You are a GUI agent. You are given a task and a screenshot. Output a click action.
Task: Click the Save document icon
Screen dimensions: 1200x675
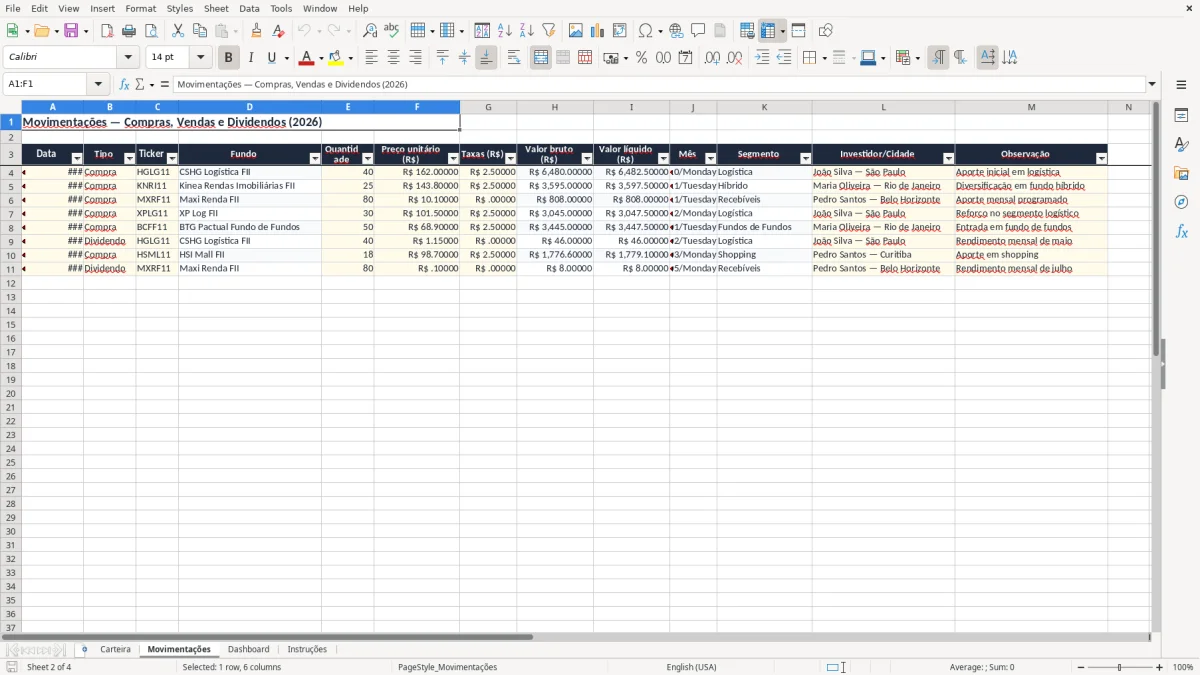coord(71,31)
